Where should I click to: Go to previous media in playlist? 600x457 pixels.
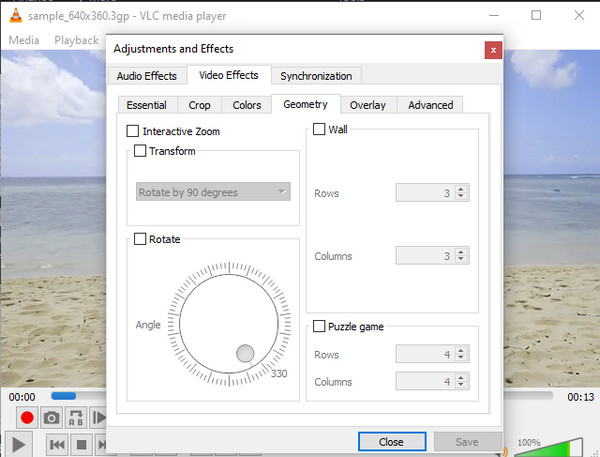click(x=57, y=445)
